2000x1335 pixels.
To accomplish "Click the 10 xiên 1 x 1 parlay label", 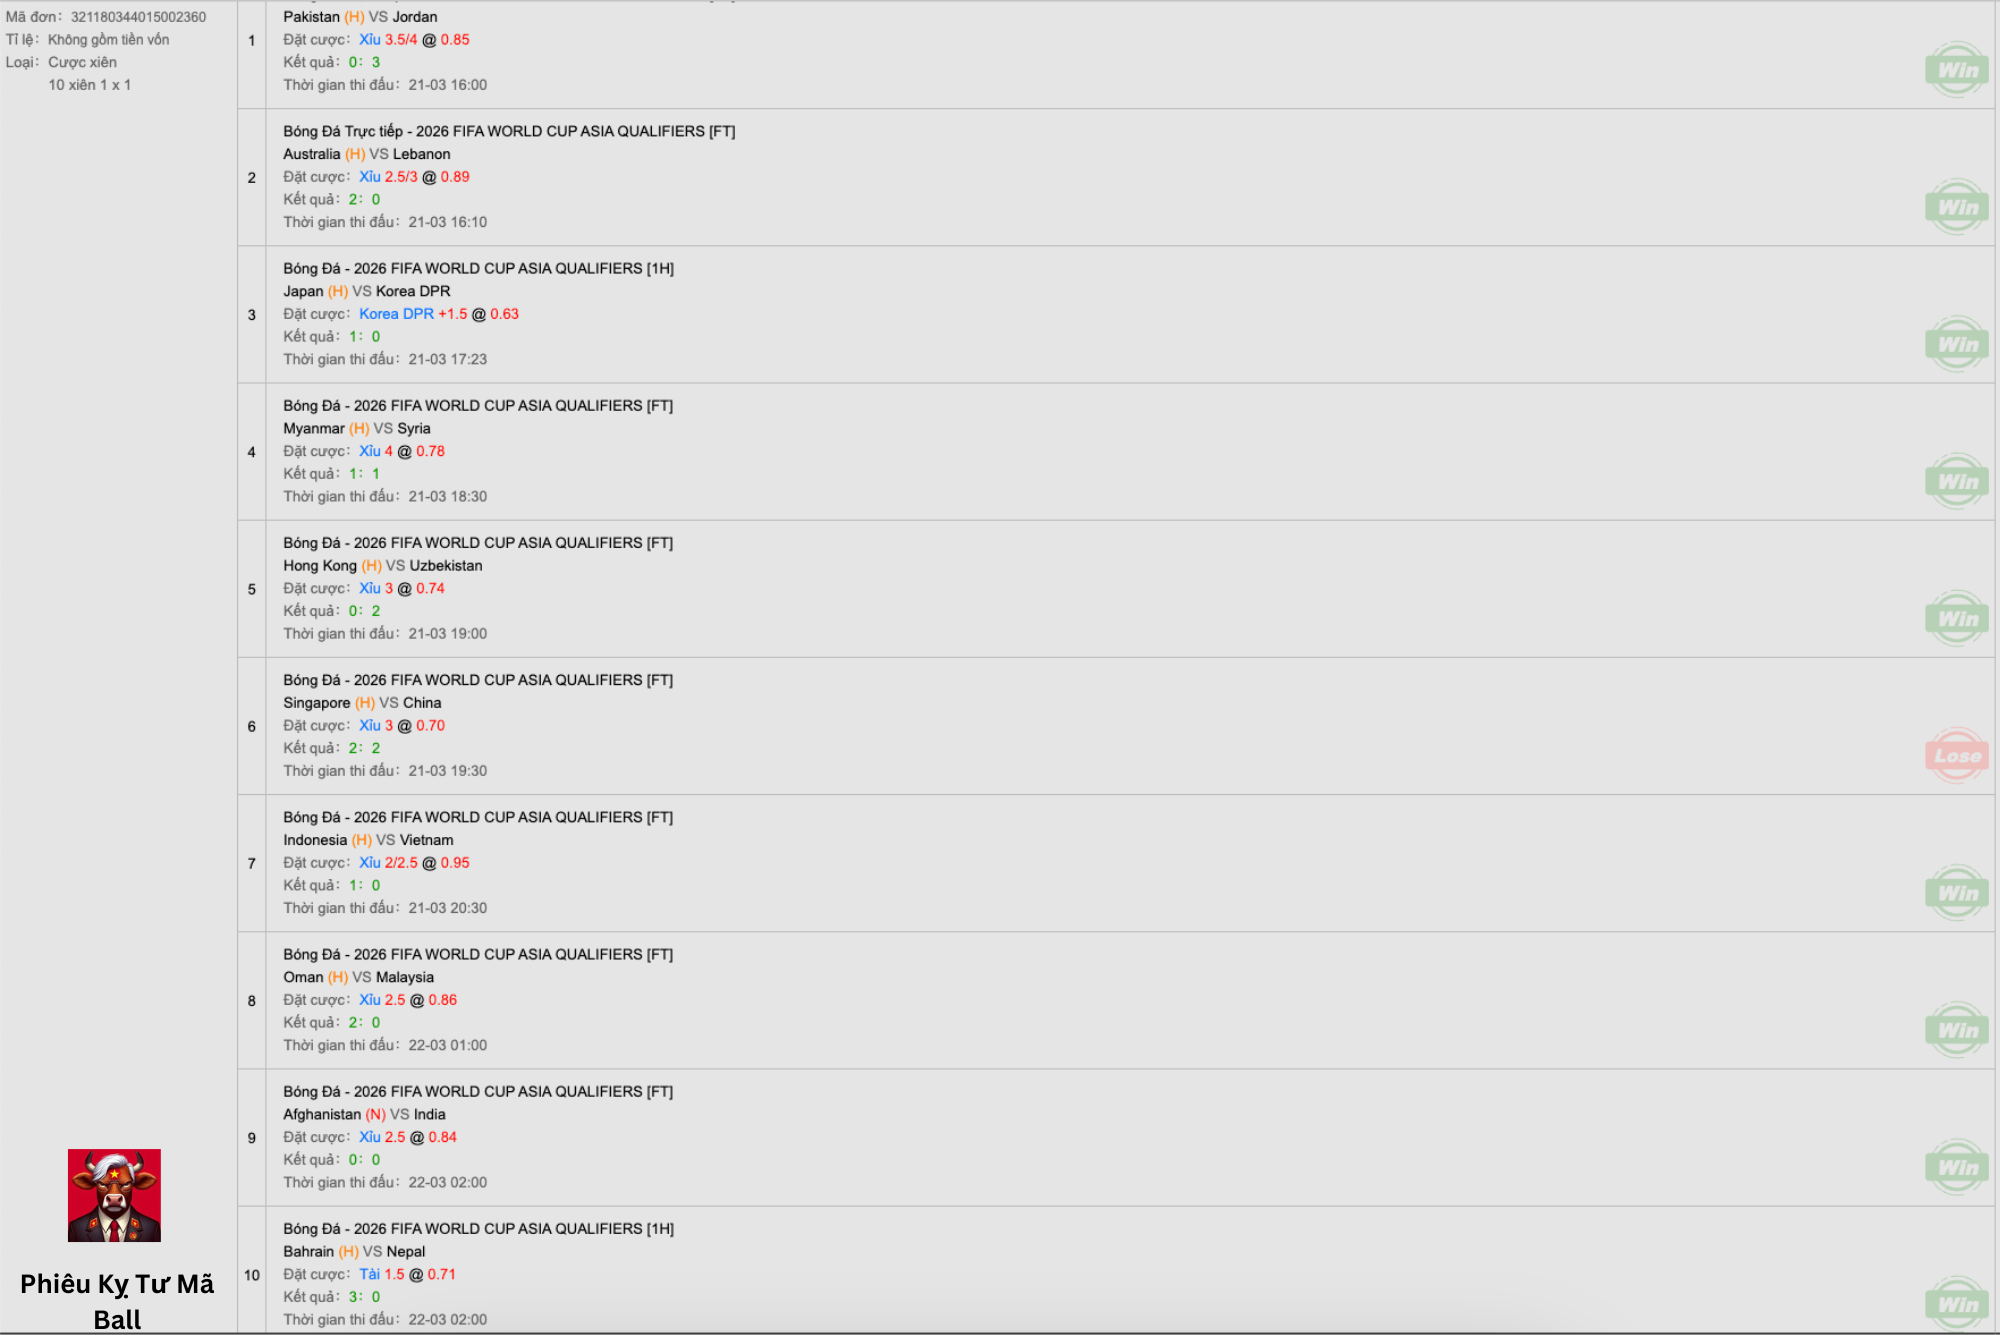I will point(90,85).
